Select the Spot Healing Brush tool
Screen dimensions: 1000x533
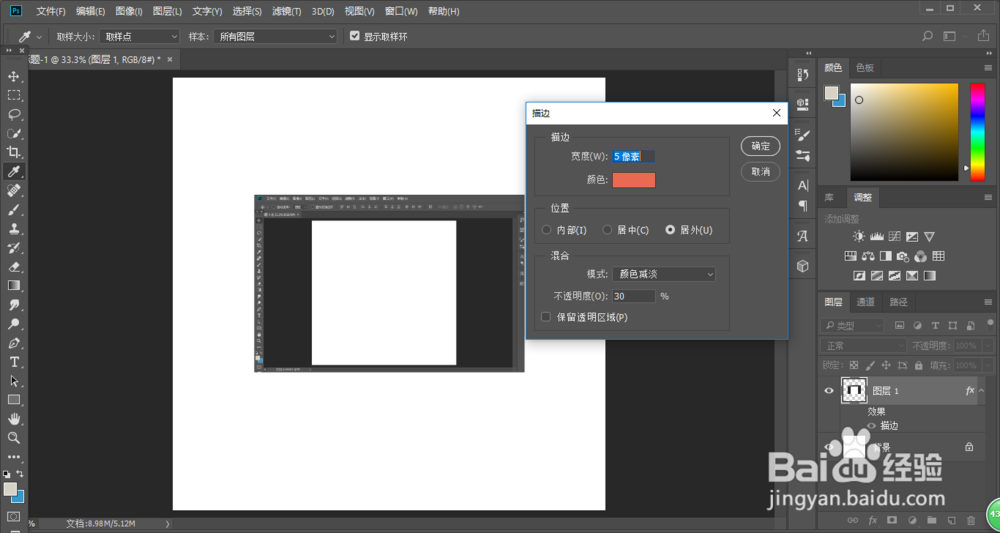(13, 190)
